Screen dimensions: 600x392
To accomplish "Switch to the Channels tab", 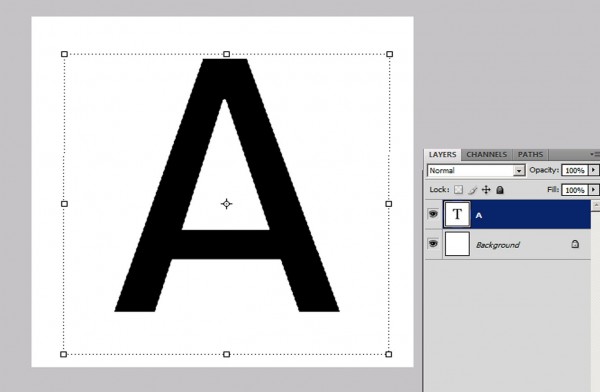I will (x=486, y=155).
